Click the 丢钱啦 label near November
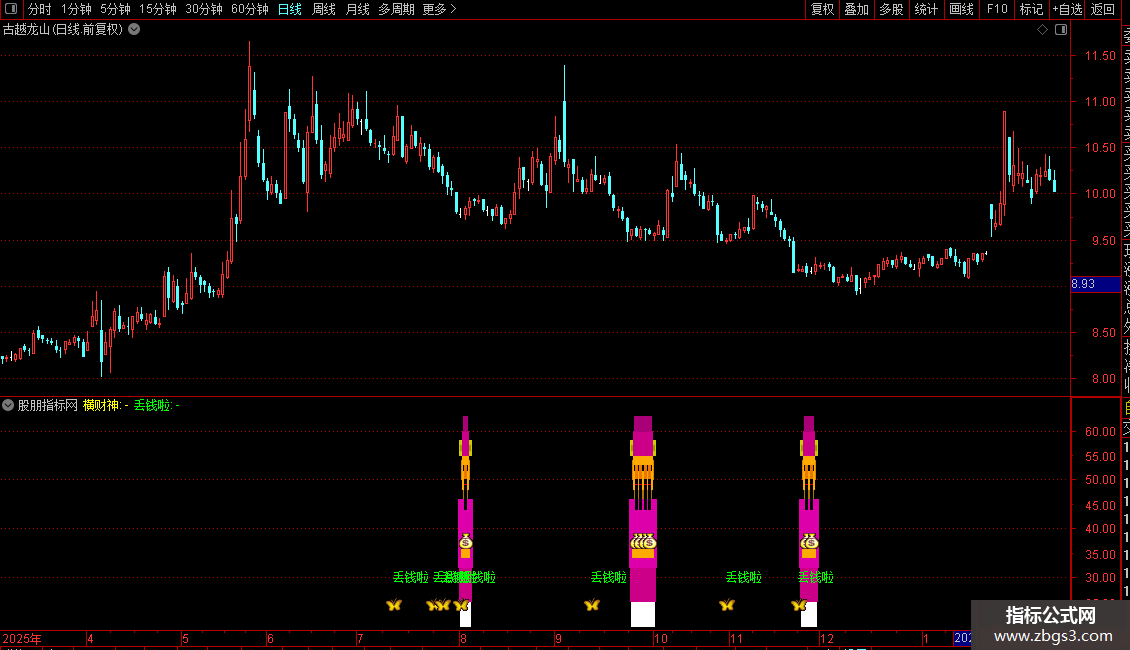1130x650 pixels. 744,577
